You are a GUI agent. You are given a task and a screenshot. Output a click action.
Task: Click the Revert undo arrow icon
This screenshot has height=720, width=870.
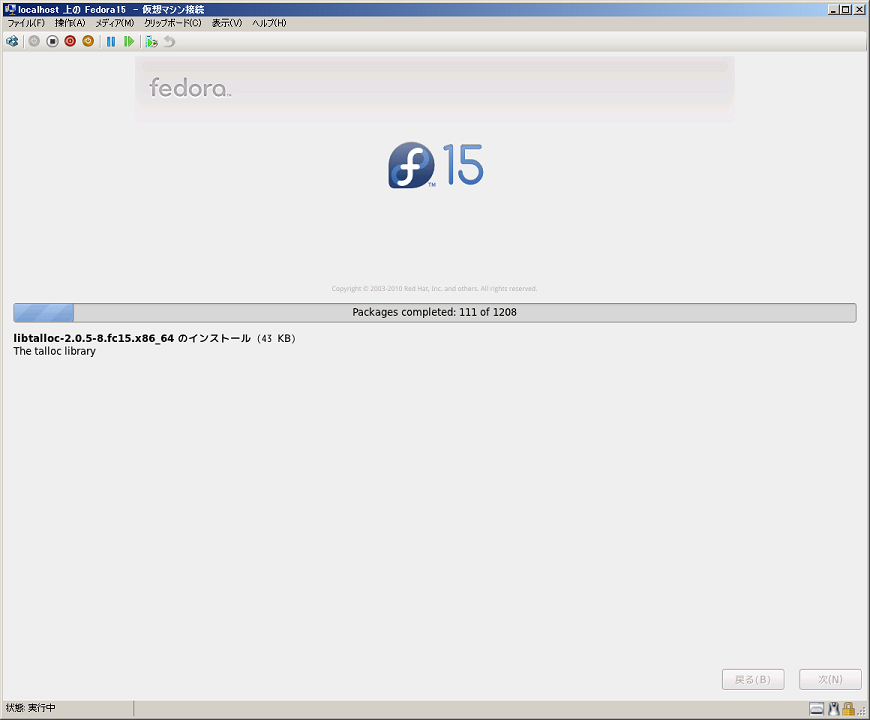pos(169,41)
